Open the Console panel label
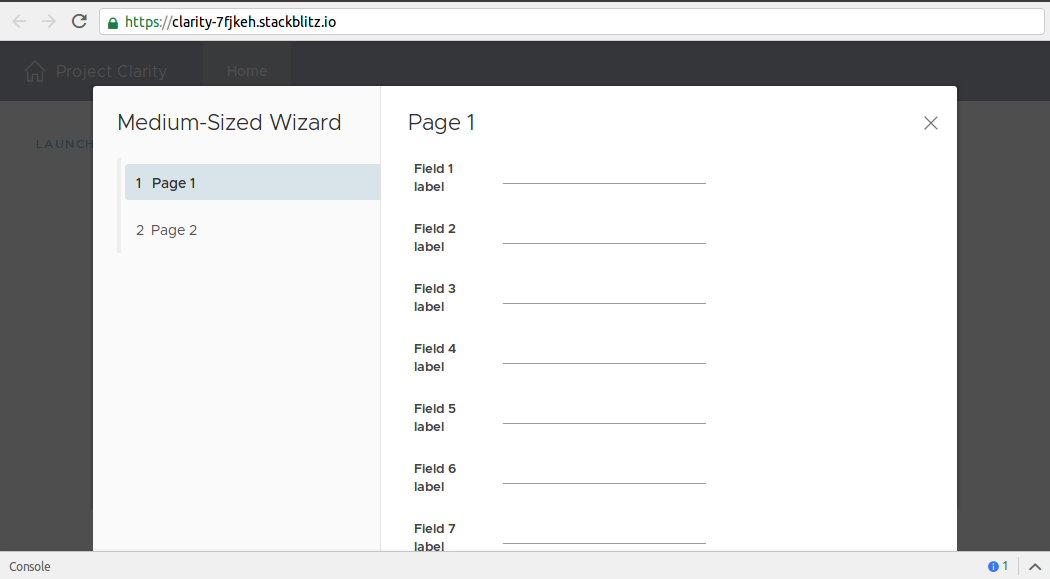Screen dimensions: 1050x579 pyautogui.click(x=29, y=566)
